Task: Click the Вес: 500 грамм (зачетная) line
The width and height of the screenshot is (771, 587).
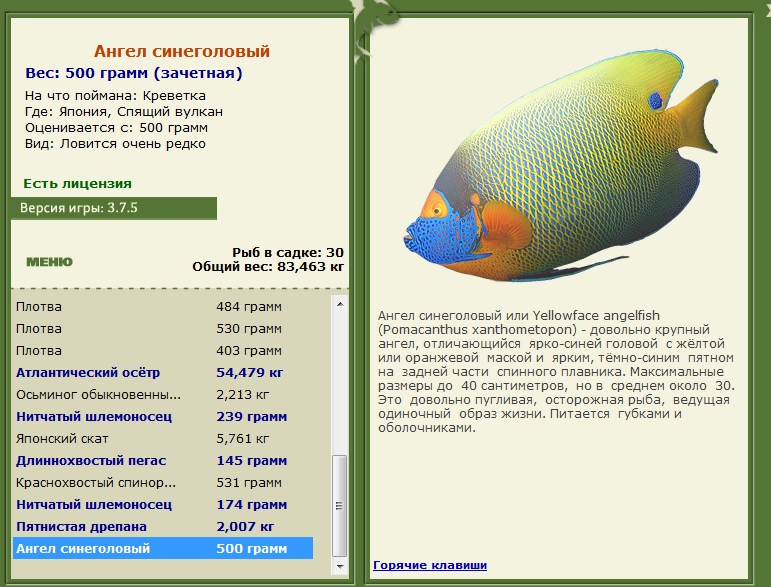Action: [134, 73]
